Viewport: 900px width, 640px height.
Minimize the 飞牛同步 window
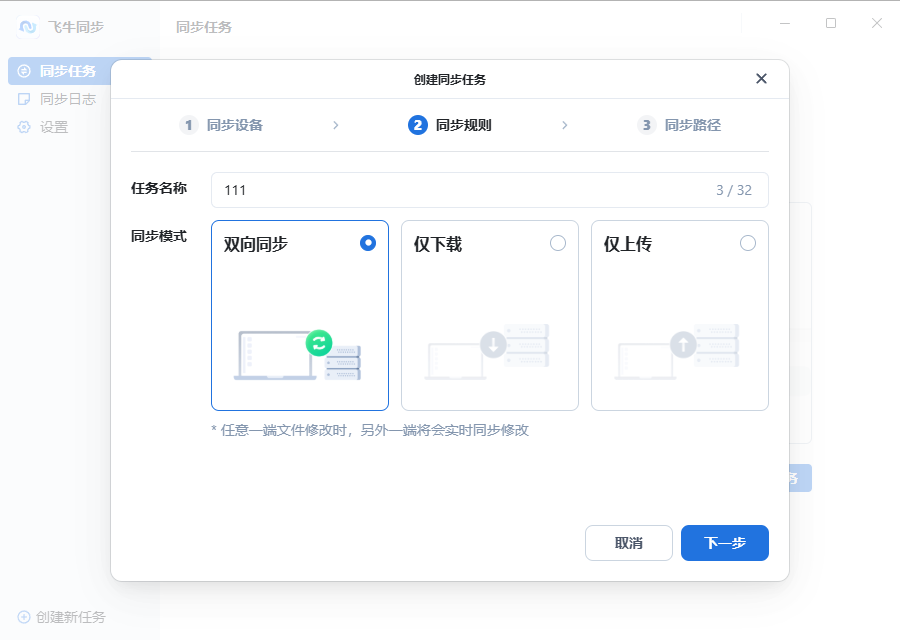[x=785, y=24]
